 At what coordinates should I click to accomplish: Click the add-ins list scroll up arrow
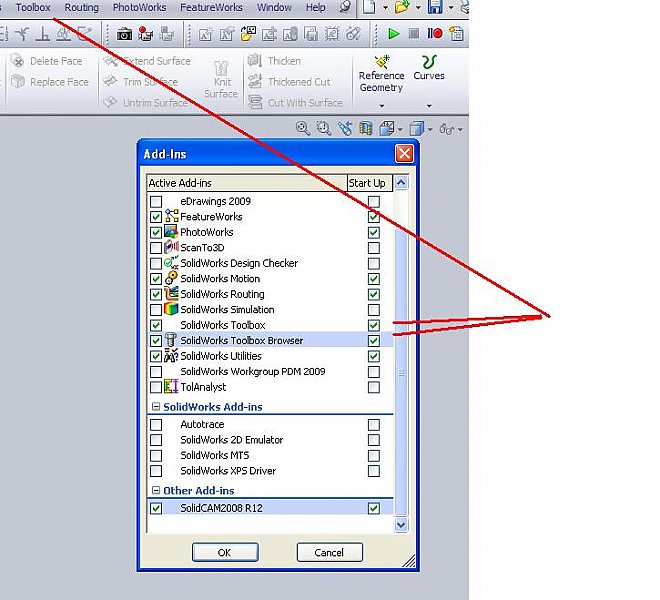(x=401, y=183)
